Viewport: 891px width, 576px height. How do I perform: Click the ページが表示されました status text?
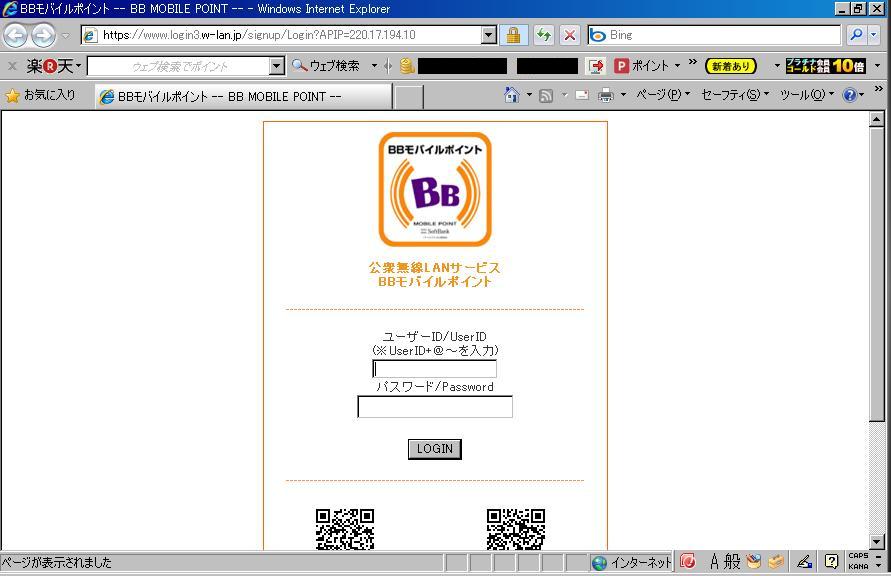[x=56, y=562]
